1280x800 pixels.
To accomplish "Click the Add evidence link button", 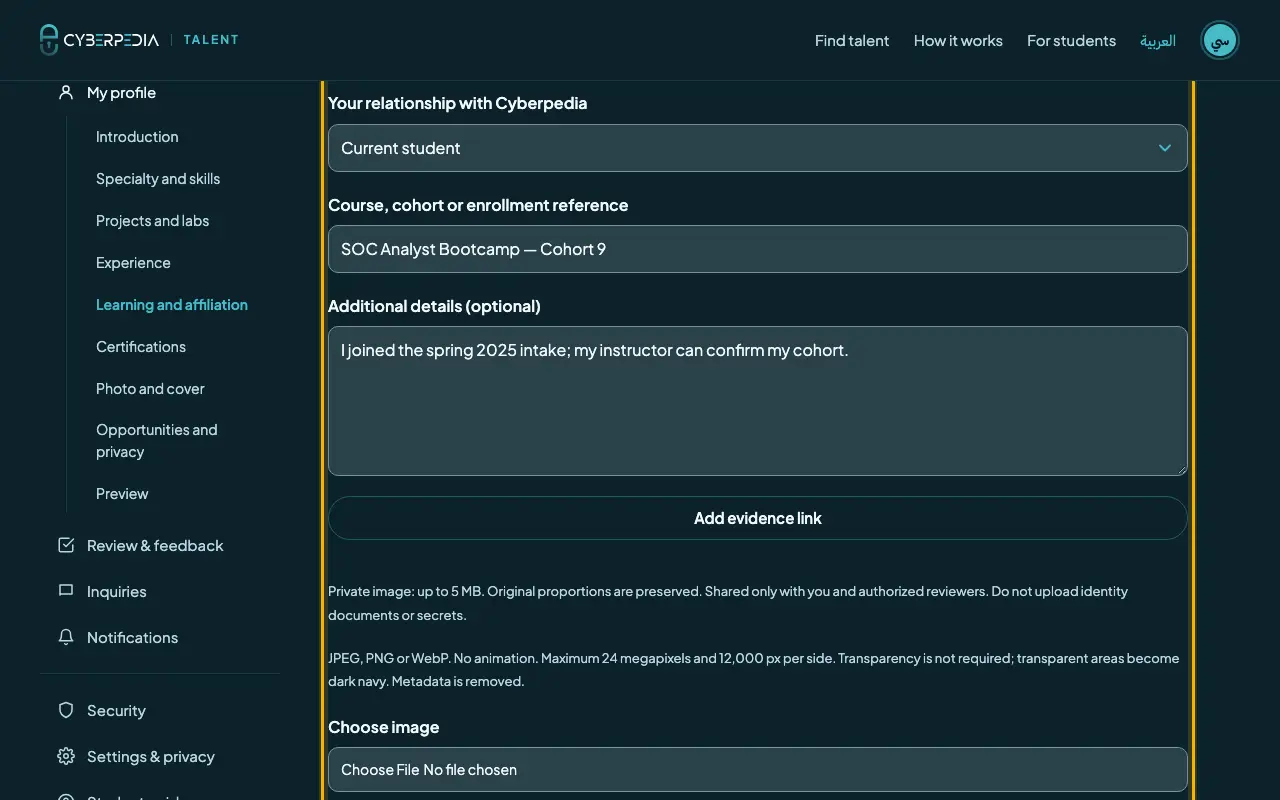I will 758,518.
